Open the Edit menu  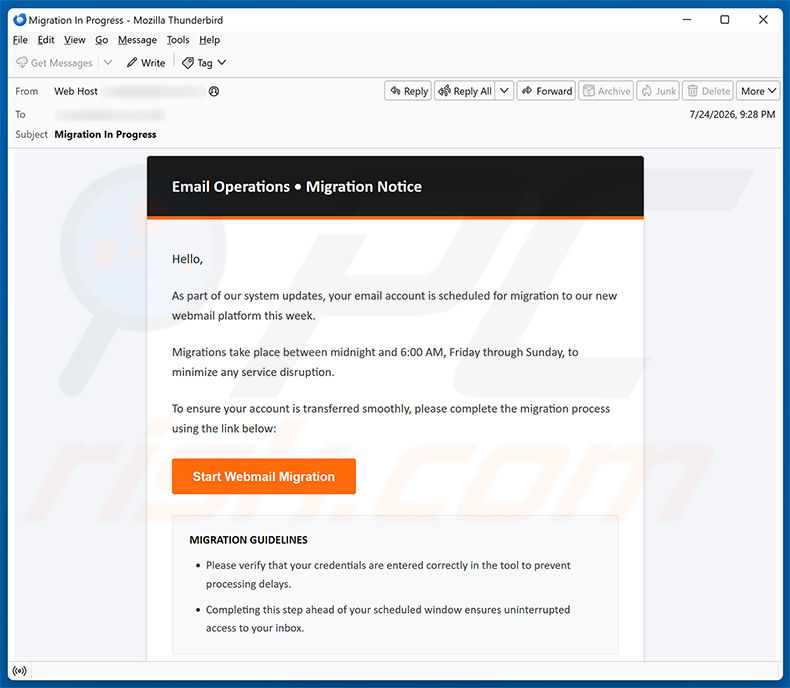coord(46,40)
